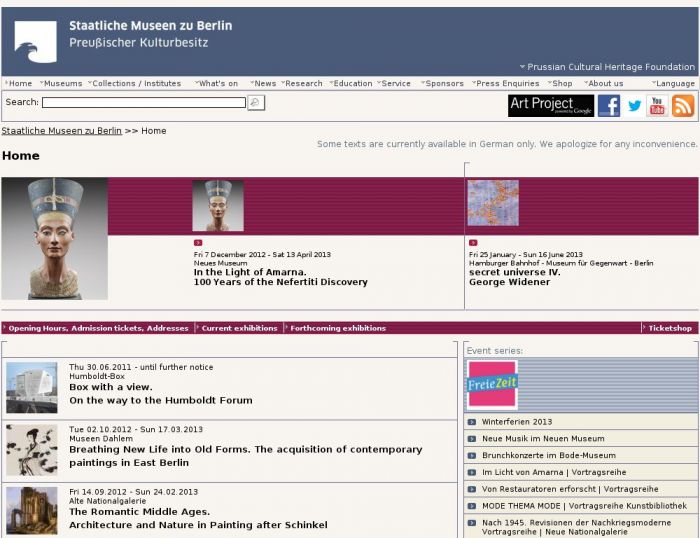
Task: Click Staatliche Museen zu Berlin breadcrumb link
Action: (62, 131)
